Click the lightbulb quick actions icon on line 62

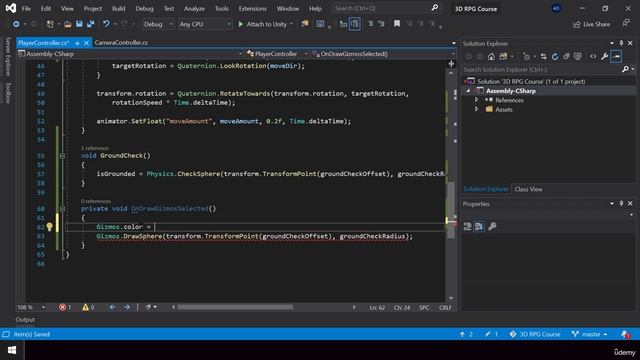[x=49, y=227]
